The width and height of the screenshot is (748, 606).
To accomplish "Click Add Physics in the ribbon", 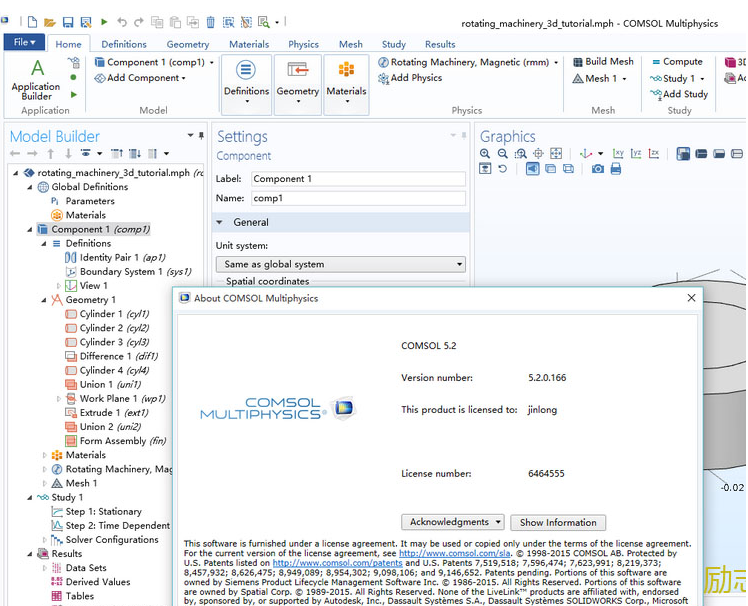I will pos(410,78).
